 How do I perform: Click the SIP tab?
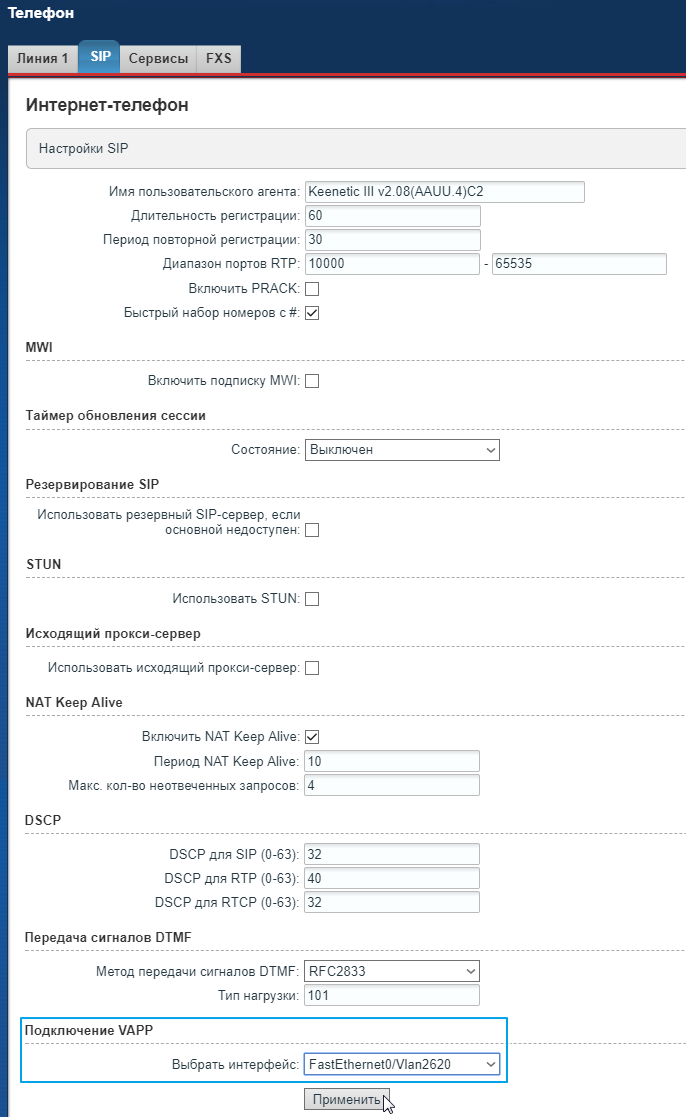100,57
